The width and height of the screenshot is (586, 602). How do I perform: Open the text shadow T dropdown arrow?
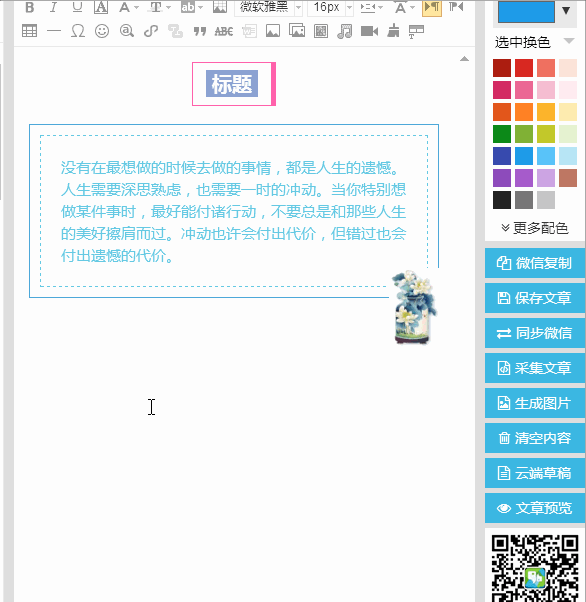pos(168,7)
